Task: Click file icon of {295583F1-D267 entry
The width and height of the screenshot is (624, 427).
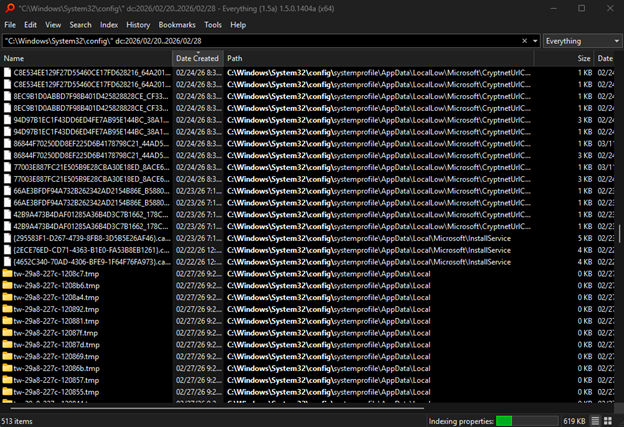Action: pyautogui.click(x=8, y=237)
